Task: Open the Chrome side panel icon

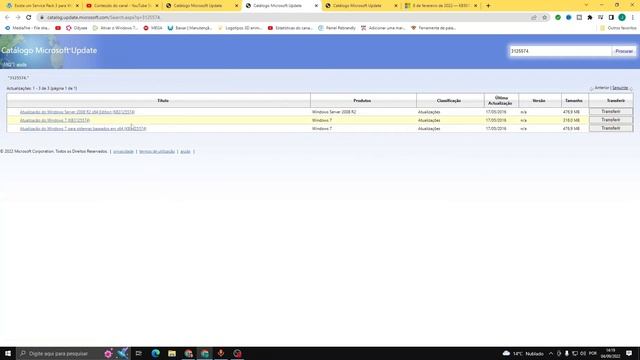Action: click(611, 18)
